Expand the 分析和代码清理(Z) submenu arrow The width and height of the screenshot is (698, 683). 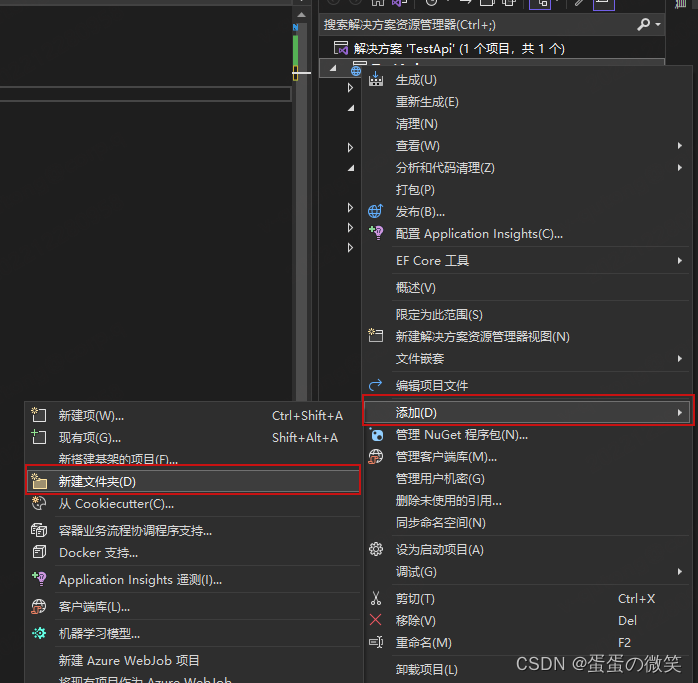click(x=679, y=167)
